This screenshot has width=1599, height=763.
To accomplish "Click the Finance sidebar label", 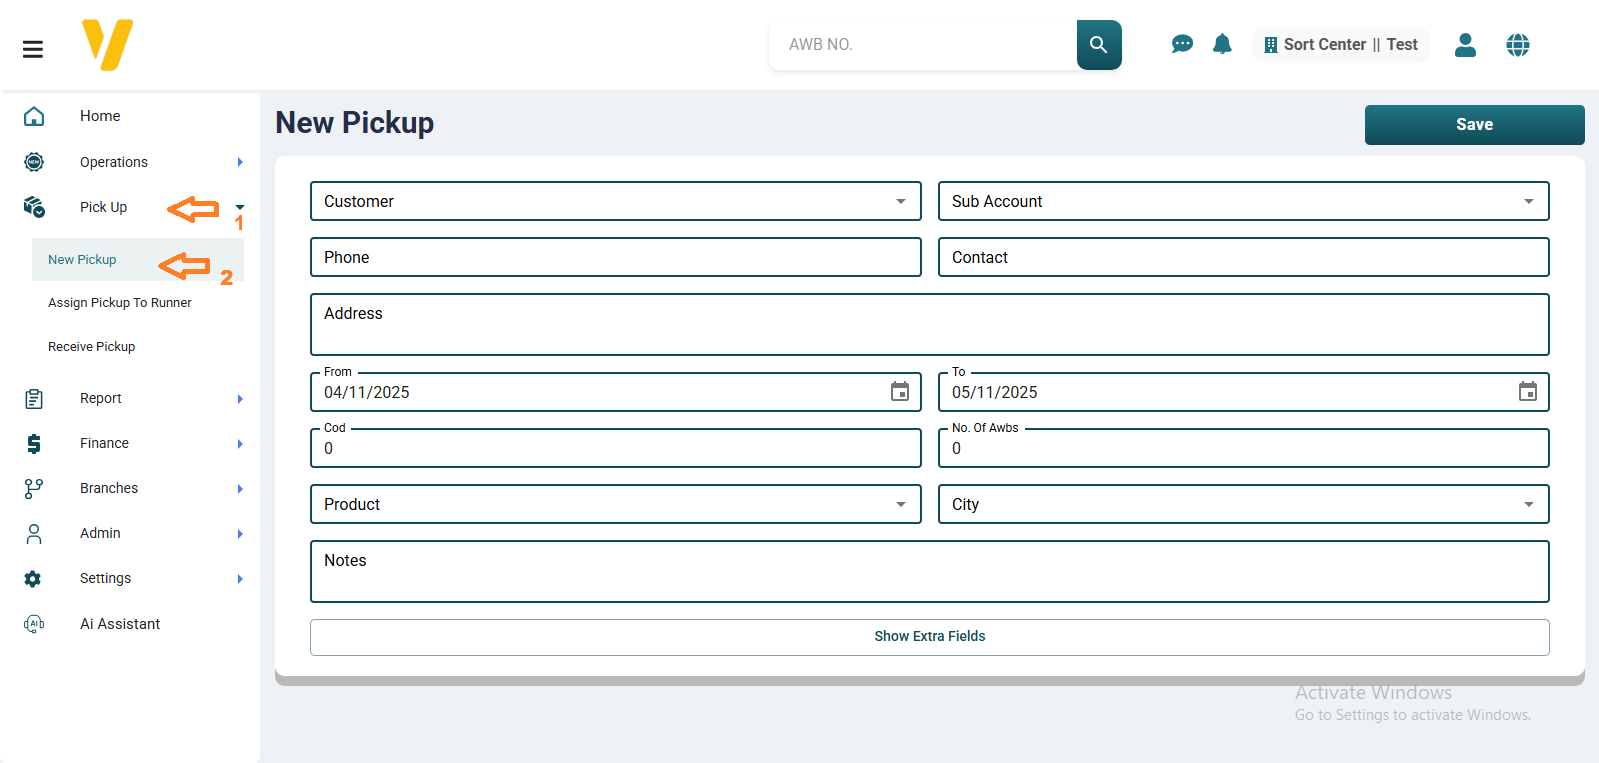I will coord(105,444).
